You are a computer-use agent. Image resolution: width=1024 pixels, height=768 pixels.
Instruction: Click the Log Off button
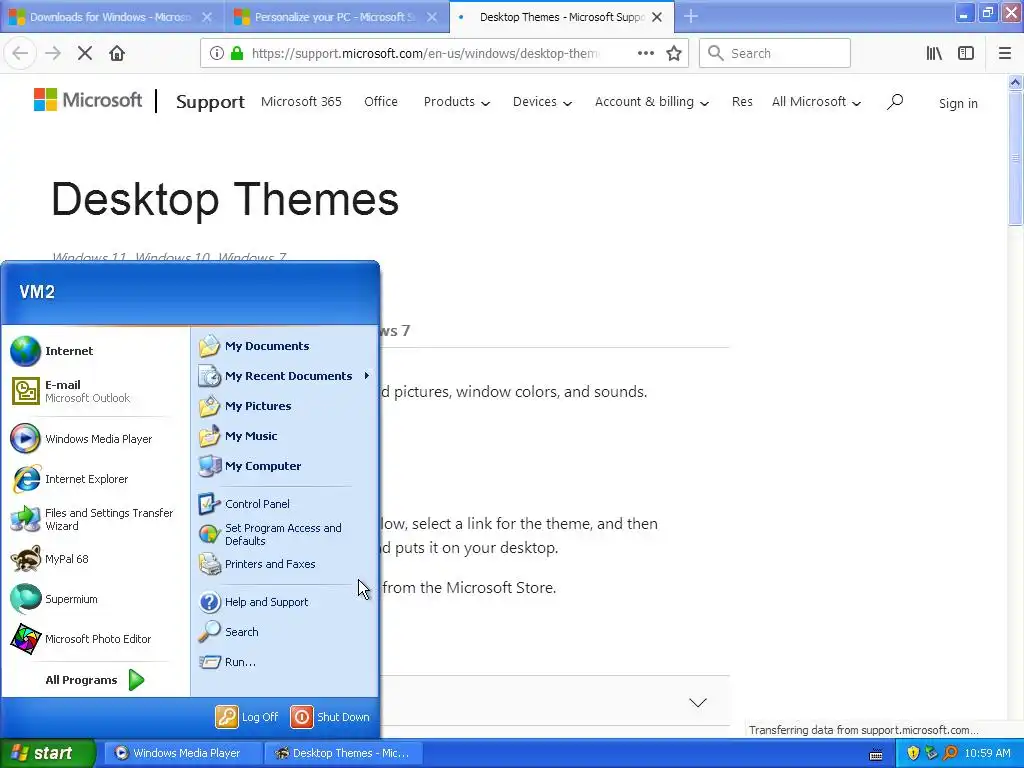248,716
